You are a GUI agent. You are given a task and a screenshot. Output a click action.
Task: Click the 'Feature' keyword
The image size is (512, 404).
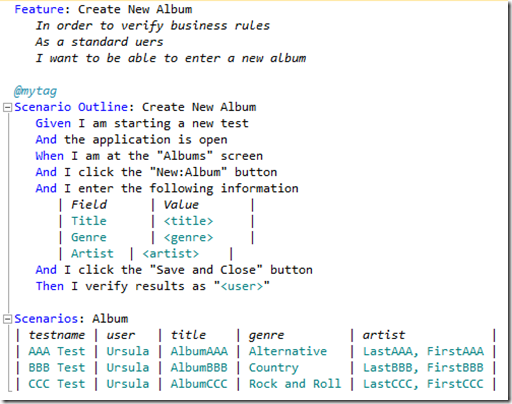click(39, 9)
